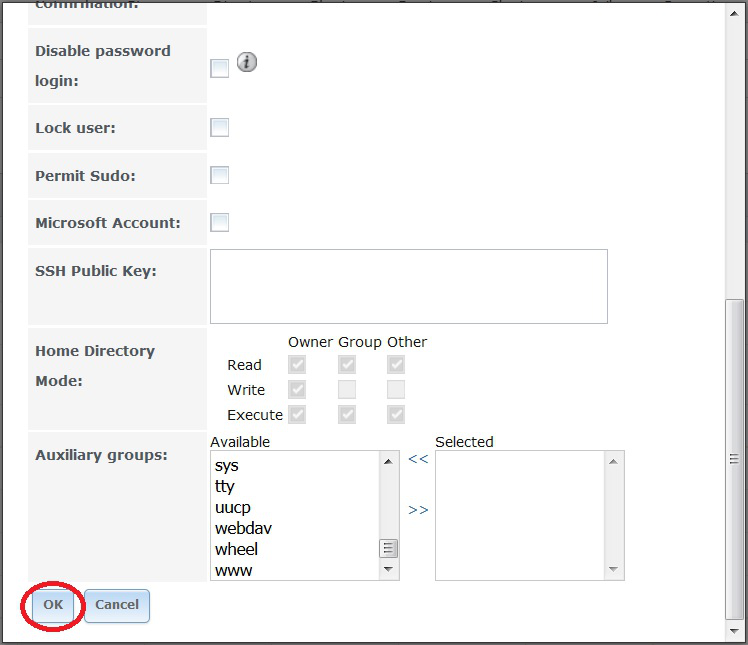Click the Cancel button
The width and height of the screenshot is (748, 645).
[x=117, y=605]
